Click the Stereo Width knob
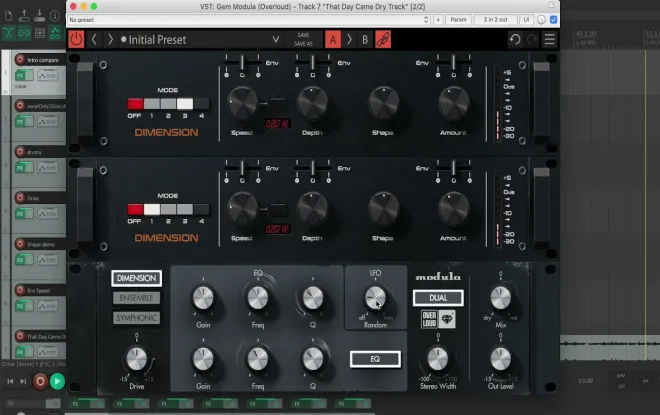This screenshot has height=415, width=660. [x=438, y=359]
